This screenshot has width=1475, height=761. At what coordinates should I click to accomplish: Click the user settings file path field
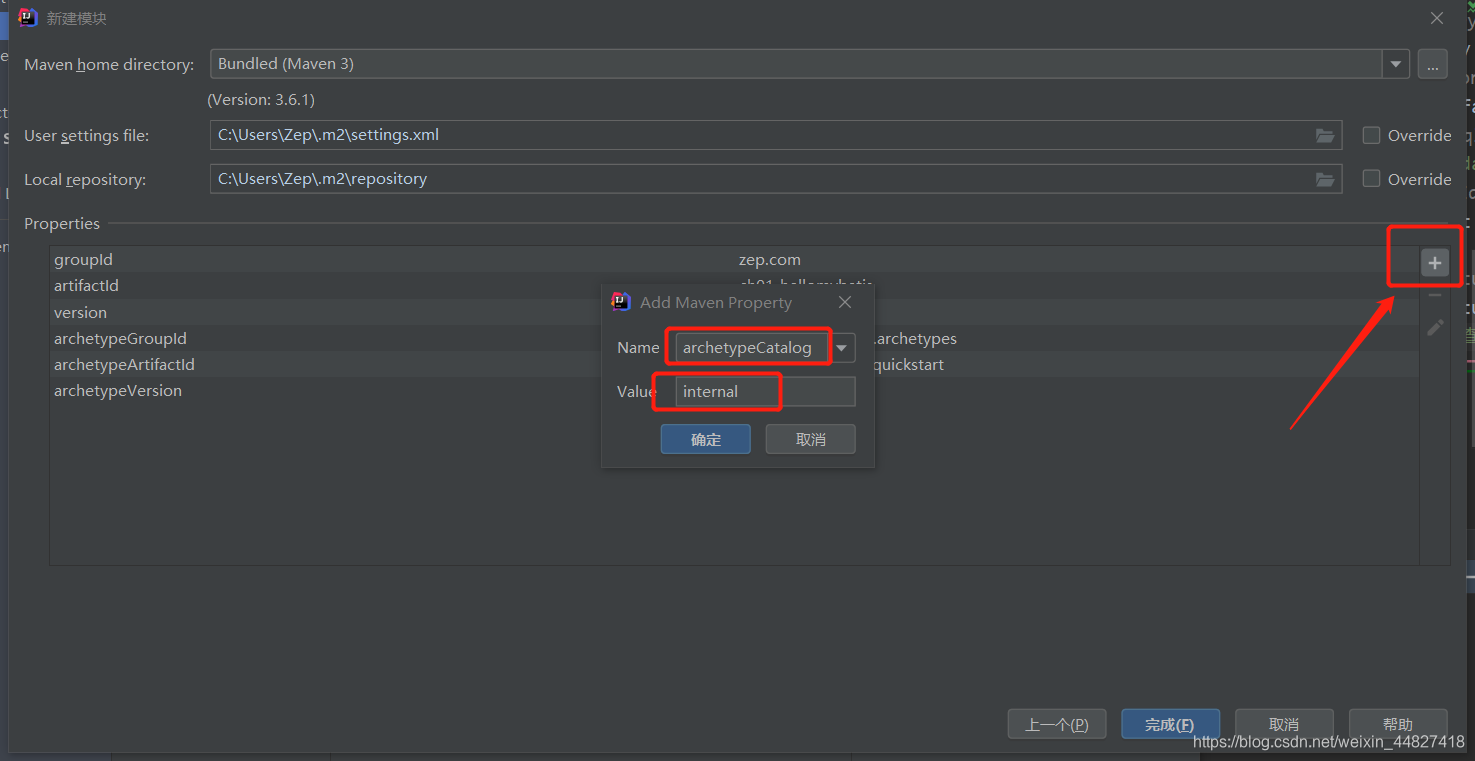click(x=775, y=135)
